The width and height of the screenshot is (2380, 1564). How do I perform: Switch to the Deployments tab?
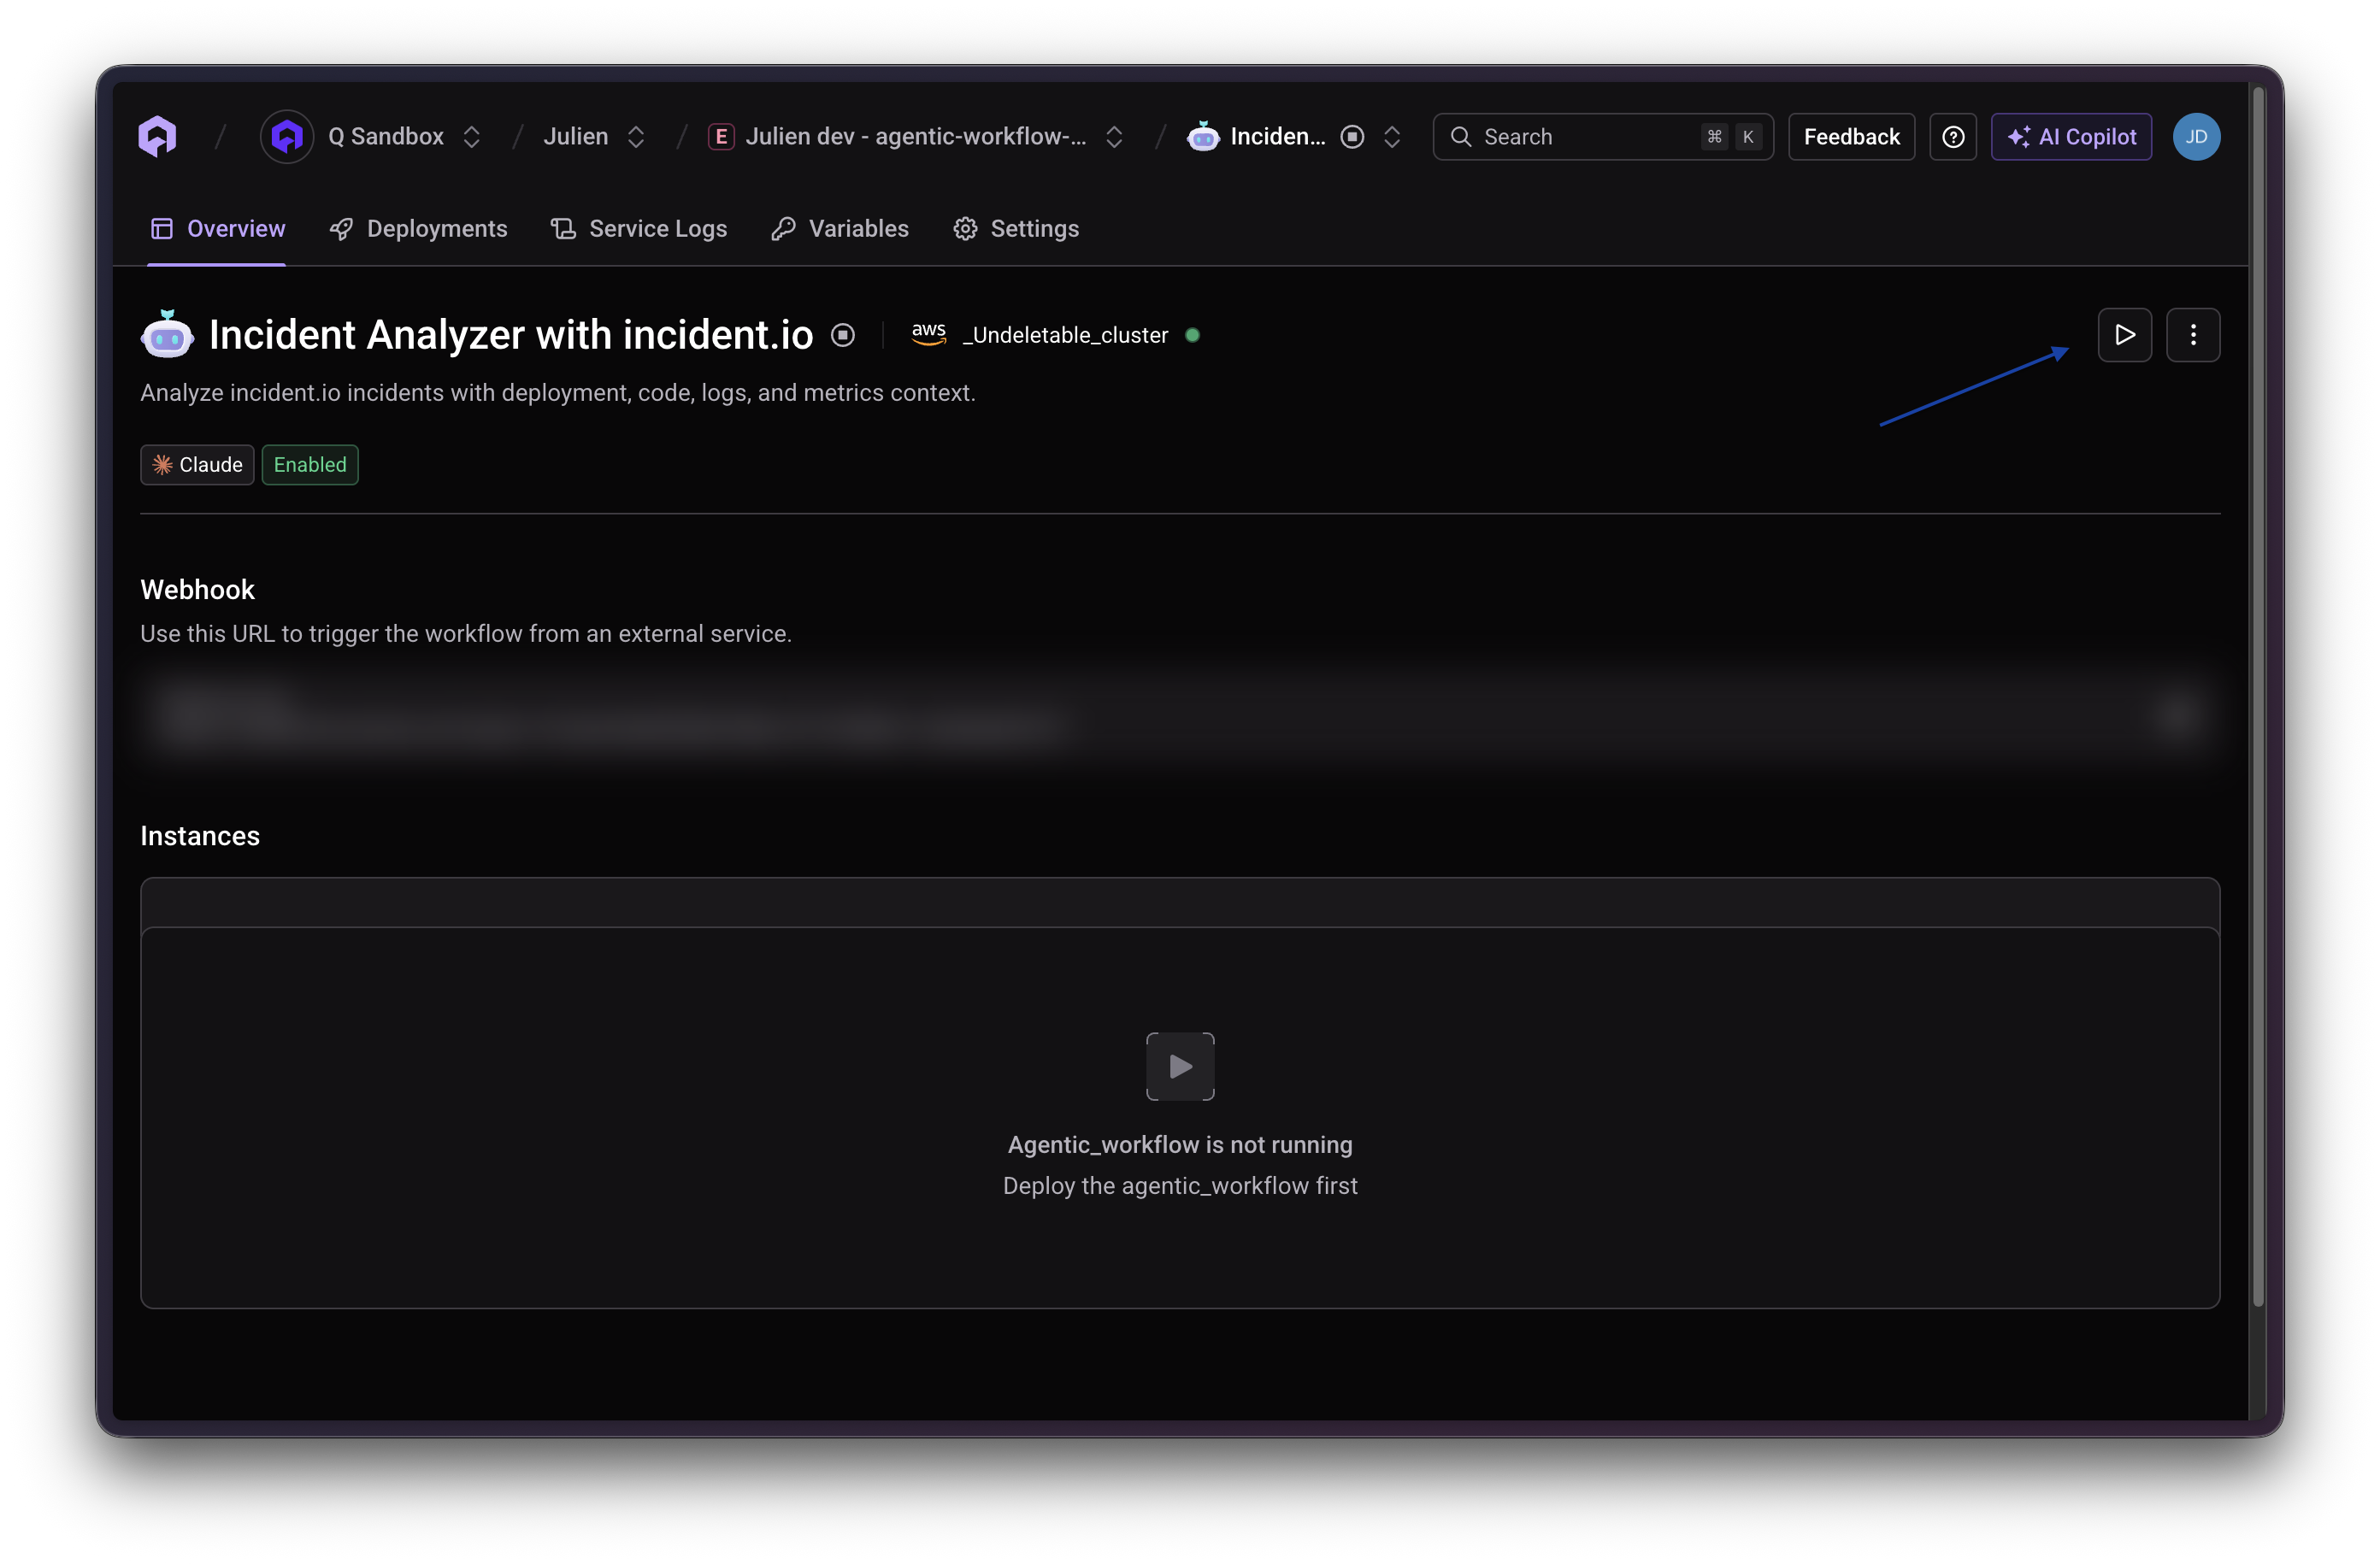418,229
